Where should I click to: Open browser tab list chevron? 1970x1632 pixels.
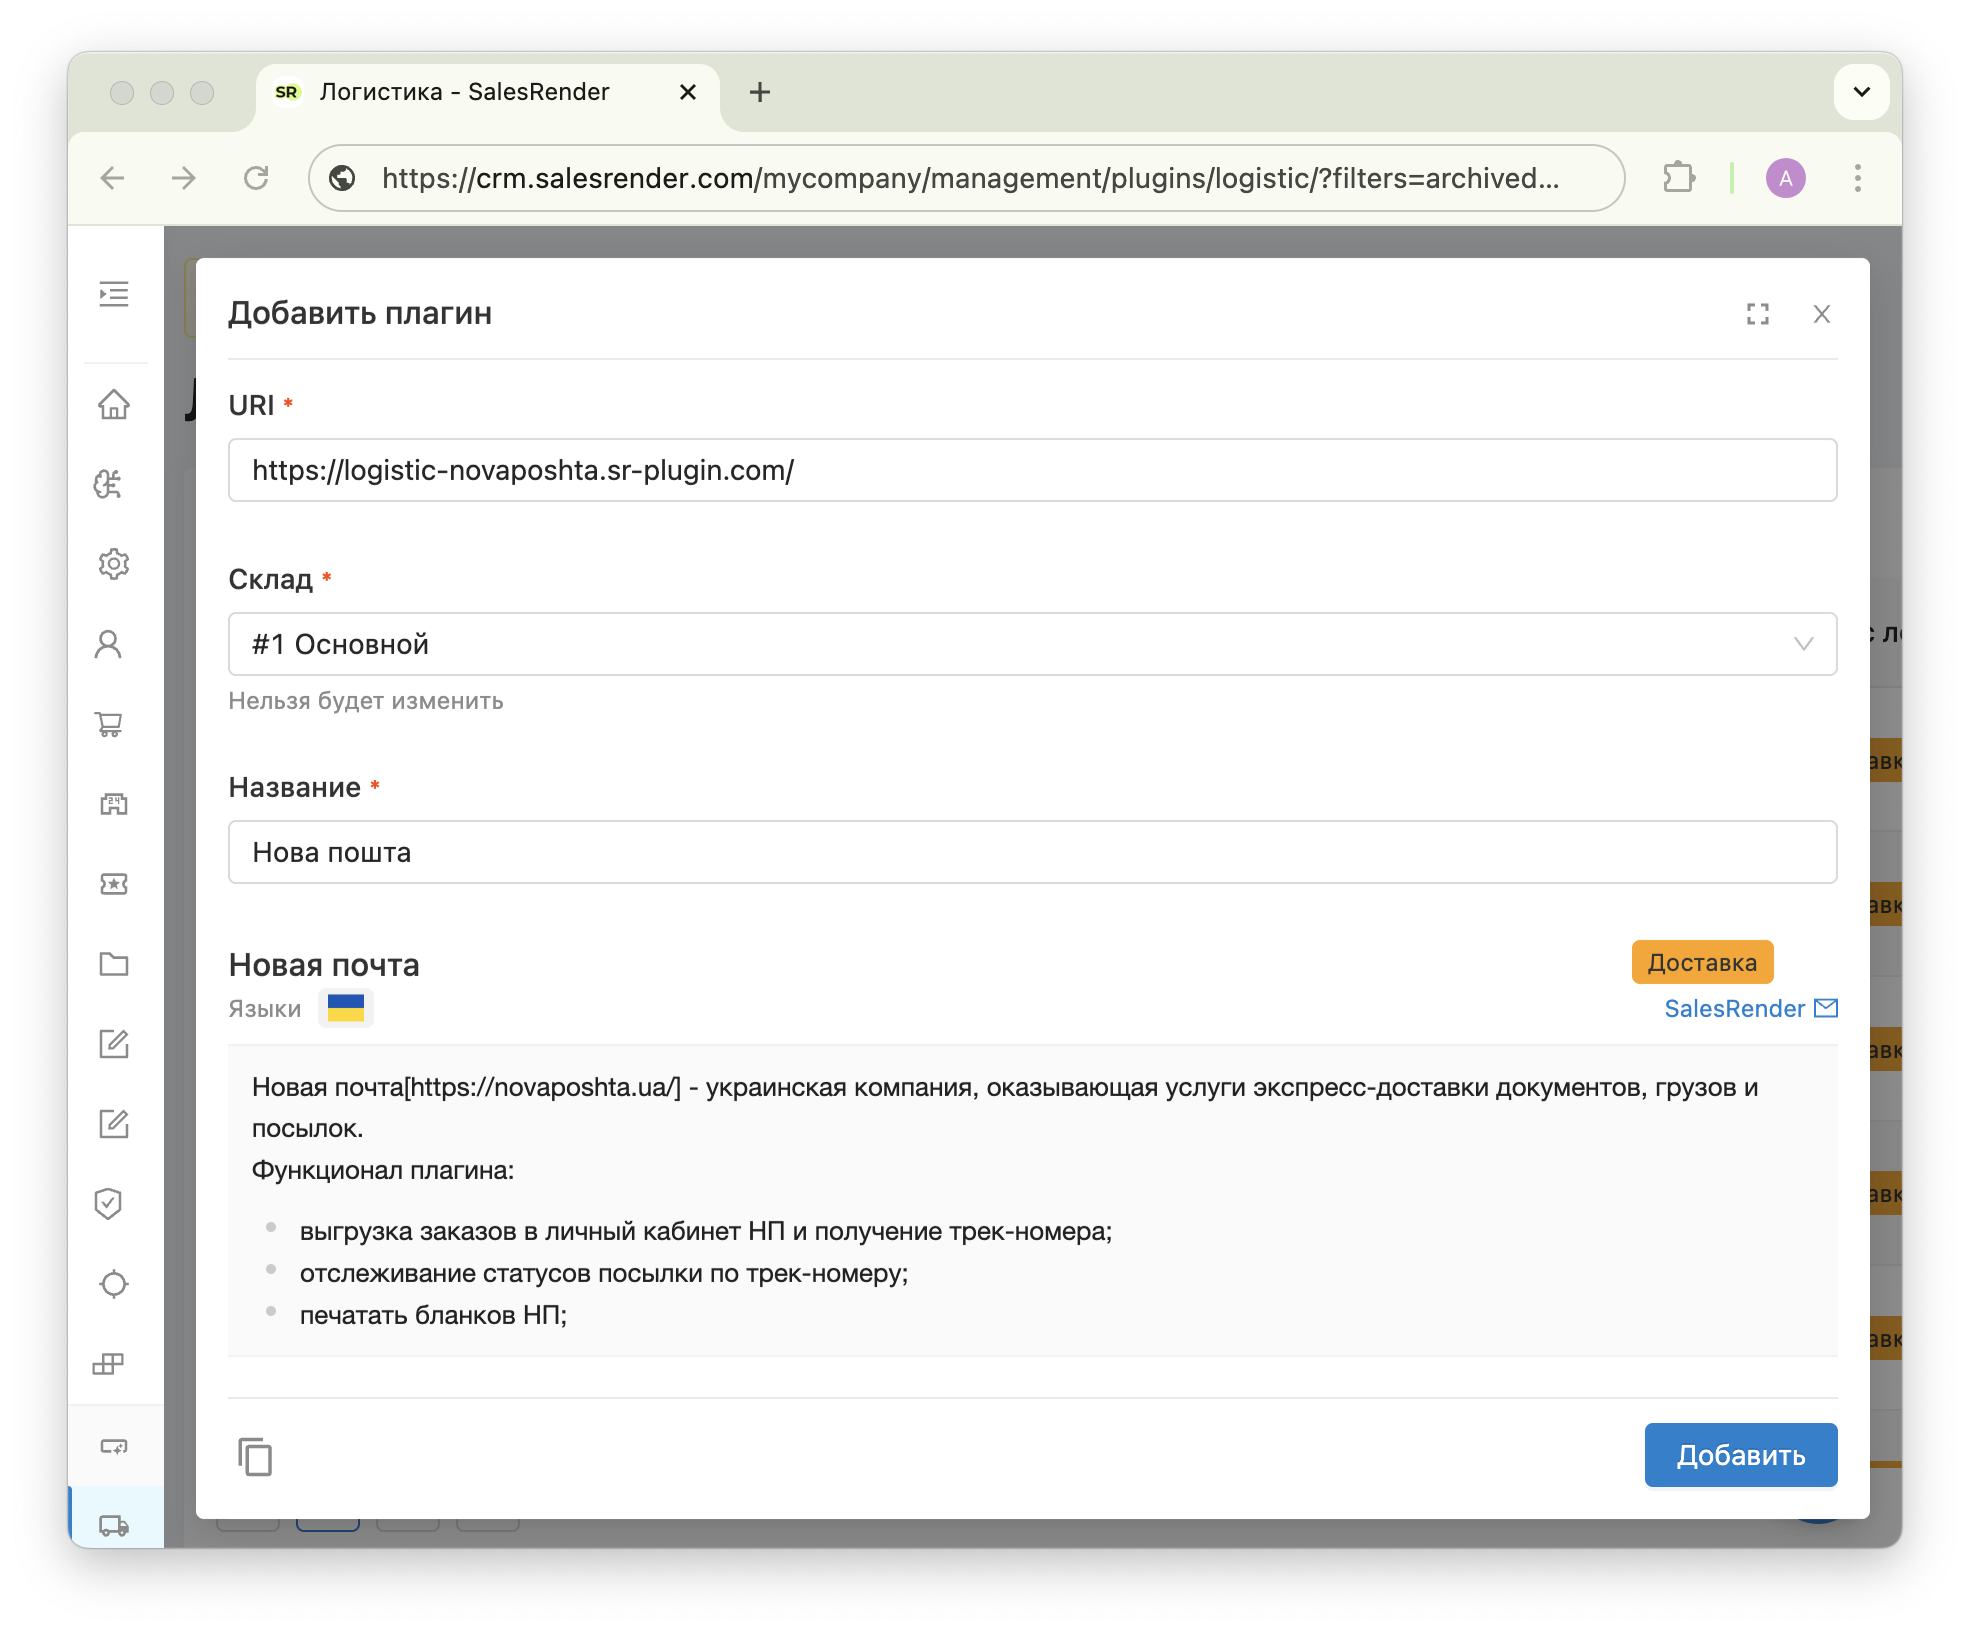[x=1861, y=92]
